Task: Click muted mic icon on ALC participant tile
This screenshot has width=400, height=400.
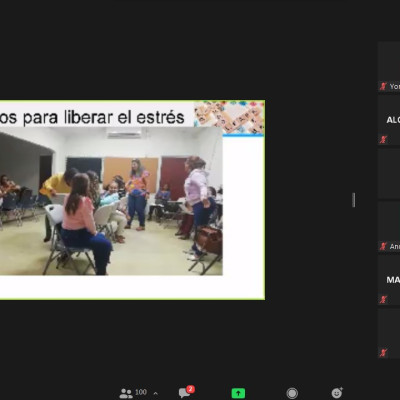Action: click(383, 139)
